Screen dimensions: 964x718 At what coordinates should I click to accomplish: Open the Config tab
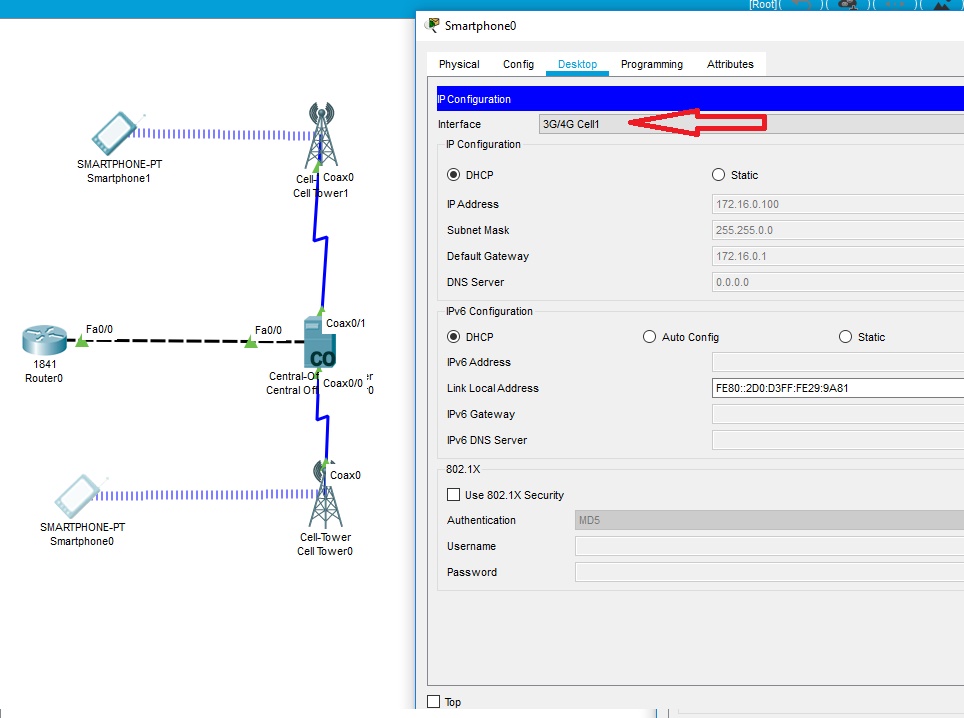(x=518, y=64)
